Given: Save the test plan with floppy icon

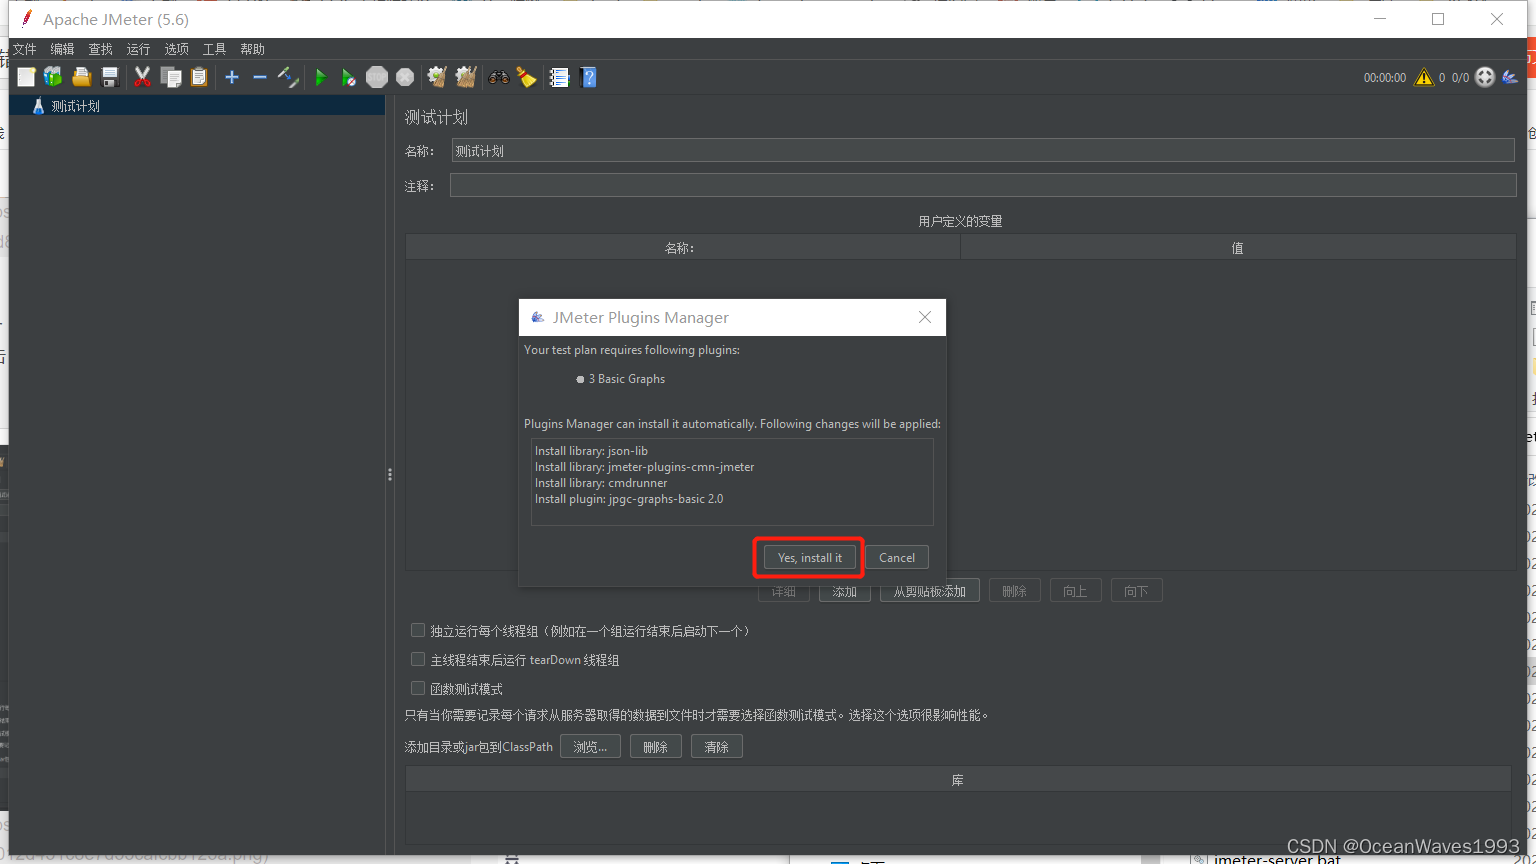Looking at the screenshot, I should 110,77.
